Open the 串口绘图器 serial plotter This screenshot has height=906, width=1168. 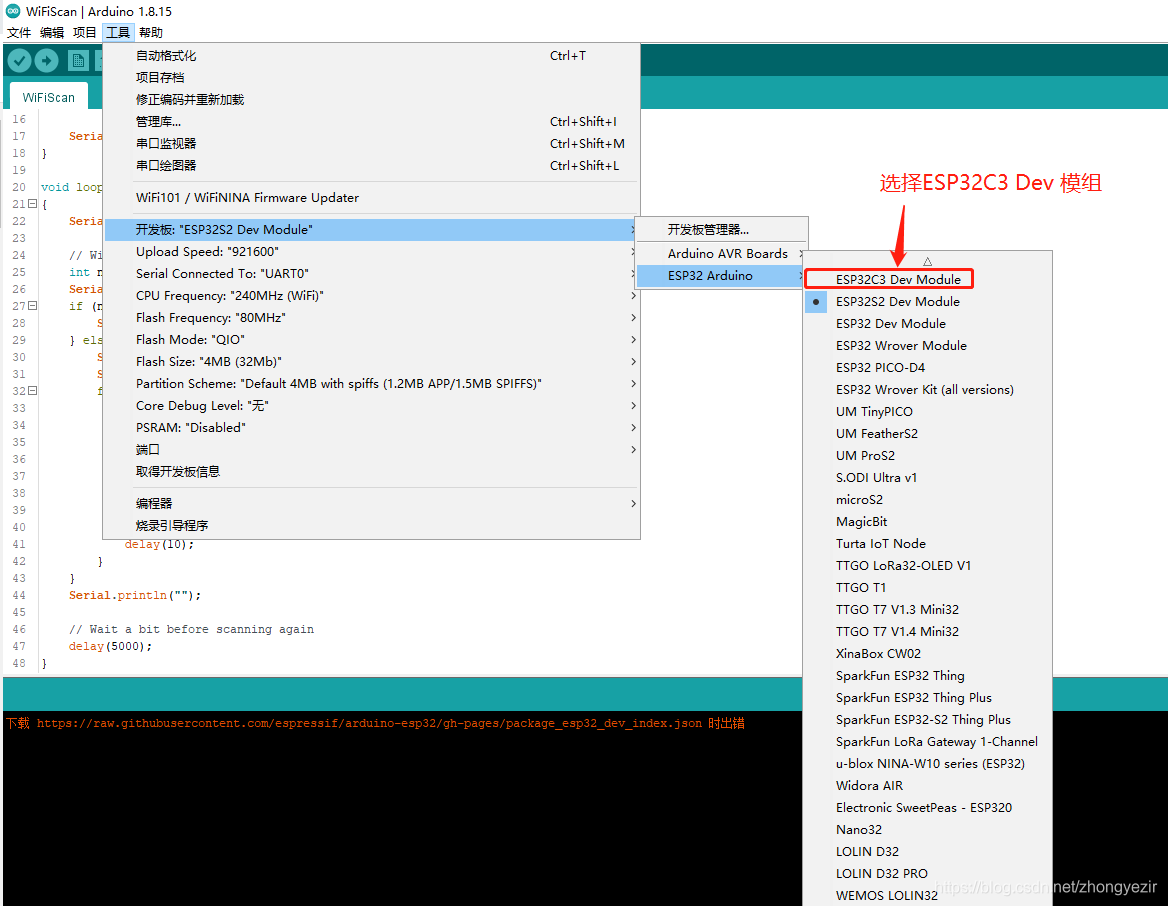[x=372, y=165]
